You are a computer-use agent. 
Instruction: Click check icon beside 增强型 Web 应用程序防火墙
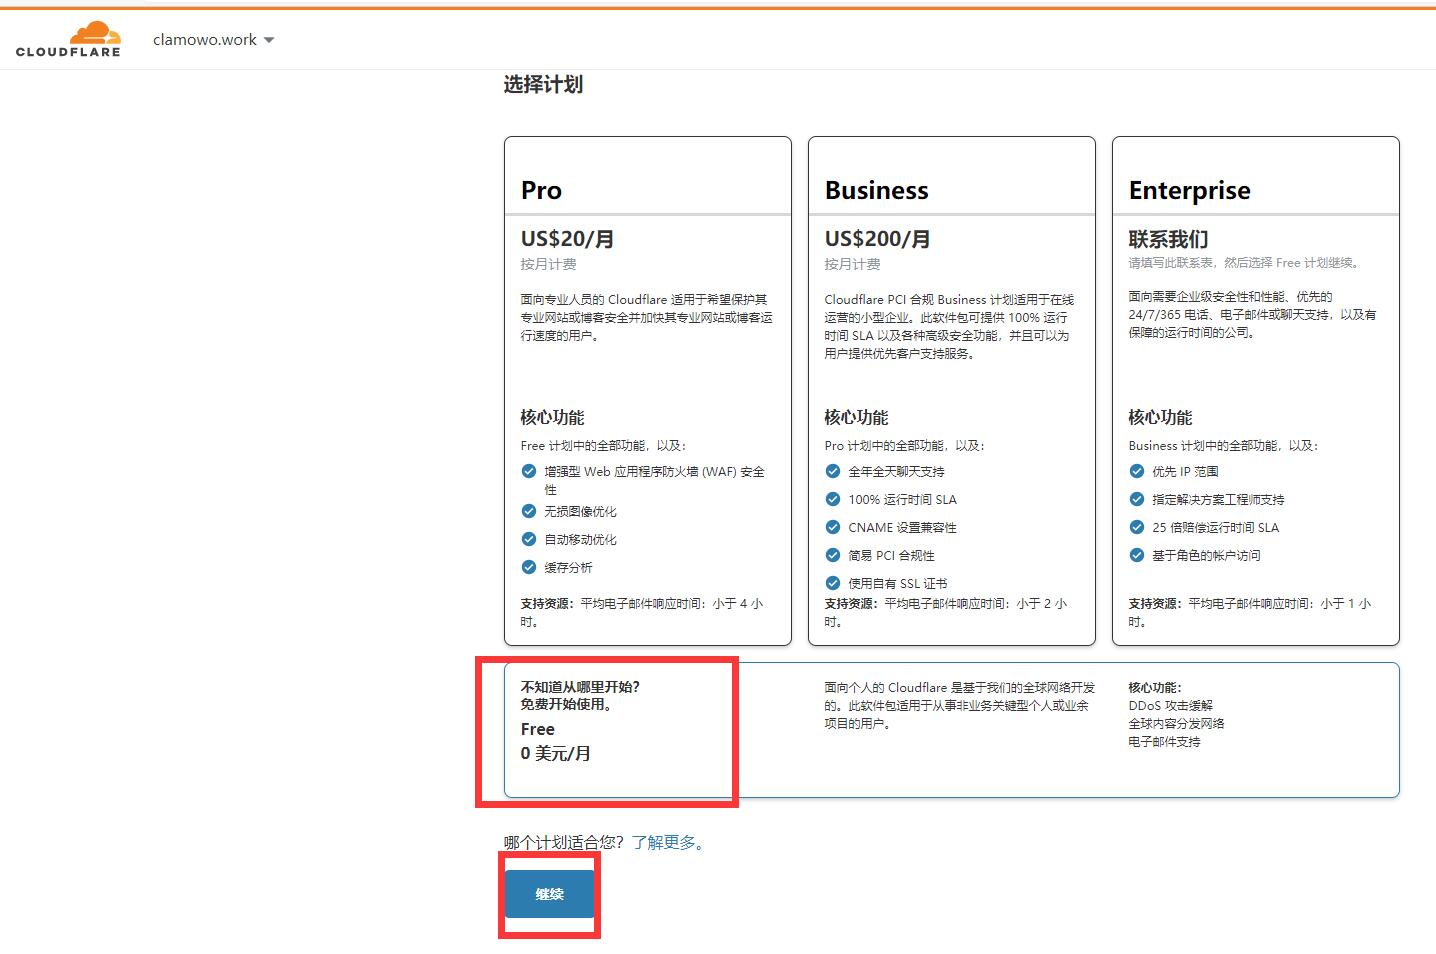[x=529, y=471]
